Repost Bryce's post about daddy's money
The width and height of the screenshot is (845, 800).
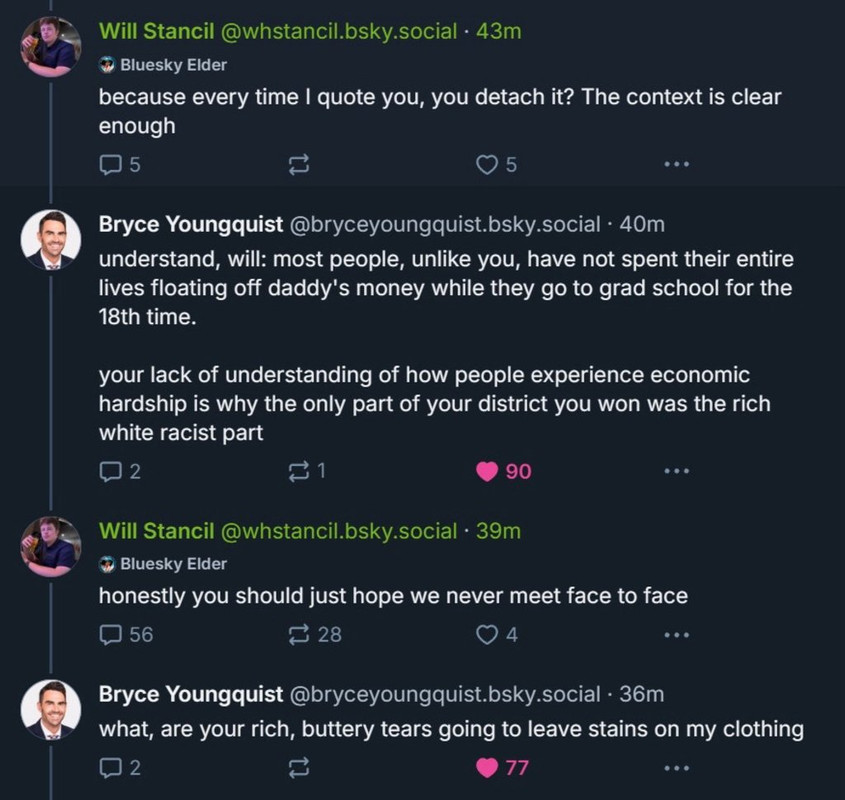coord(297,471)
